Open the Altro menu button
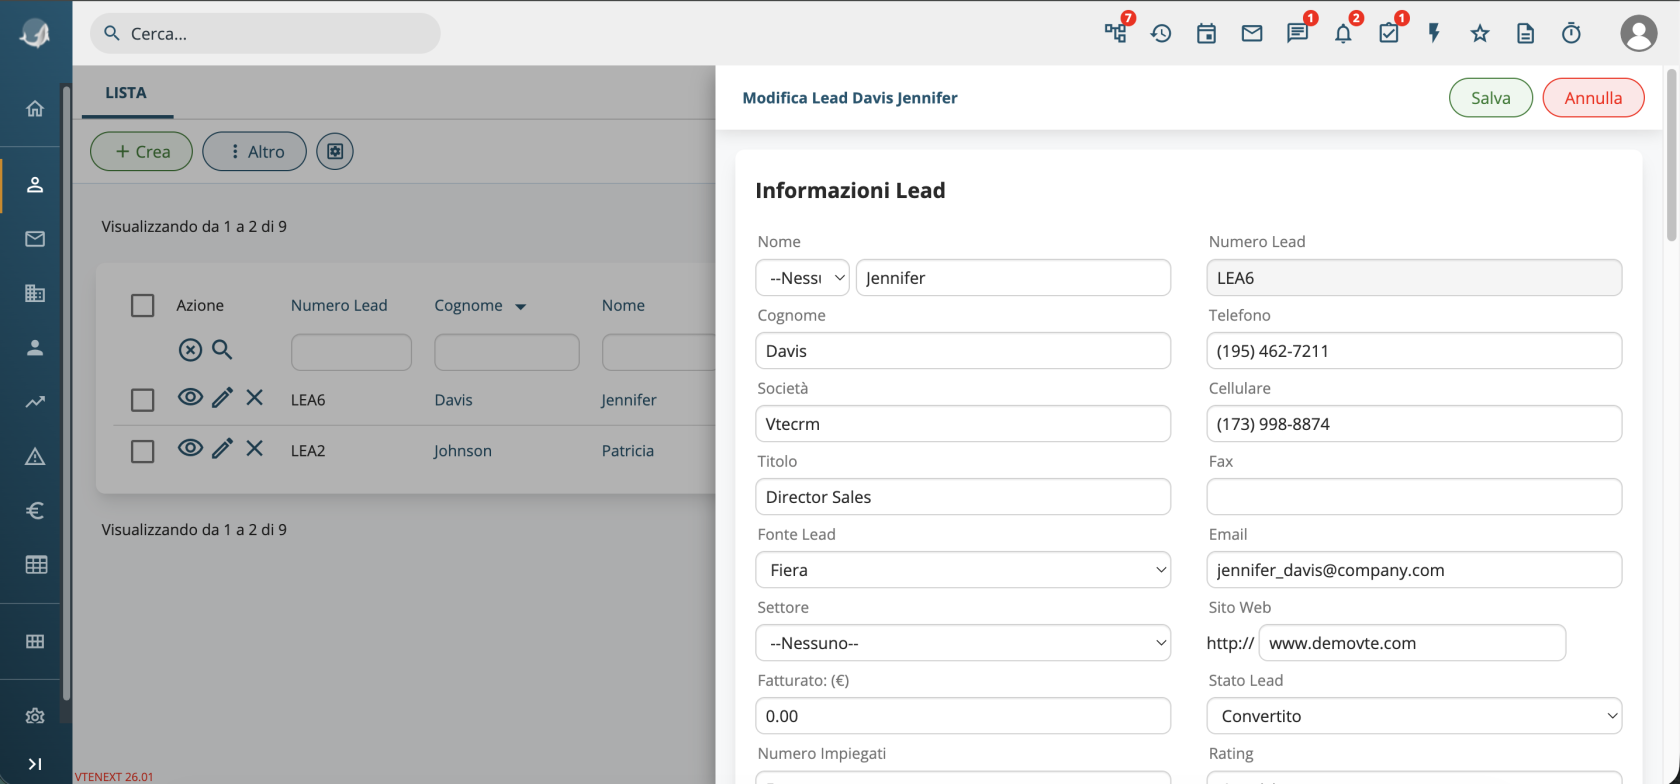 coord(254,151)
